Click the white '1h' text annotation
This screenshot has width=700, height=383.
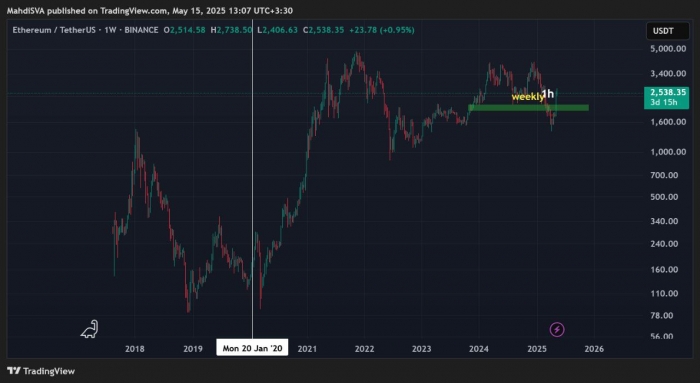click(548, 94)
